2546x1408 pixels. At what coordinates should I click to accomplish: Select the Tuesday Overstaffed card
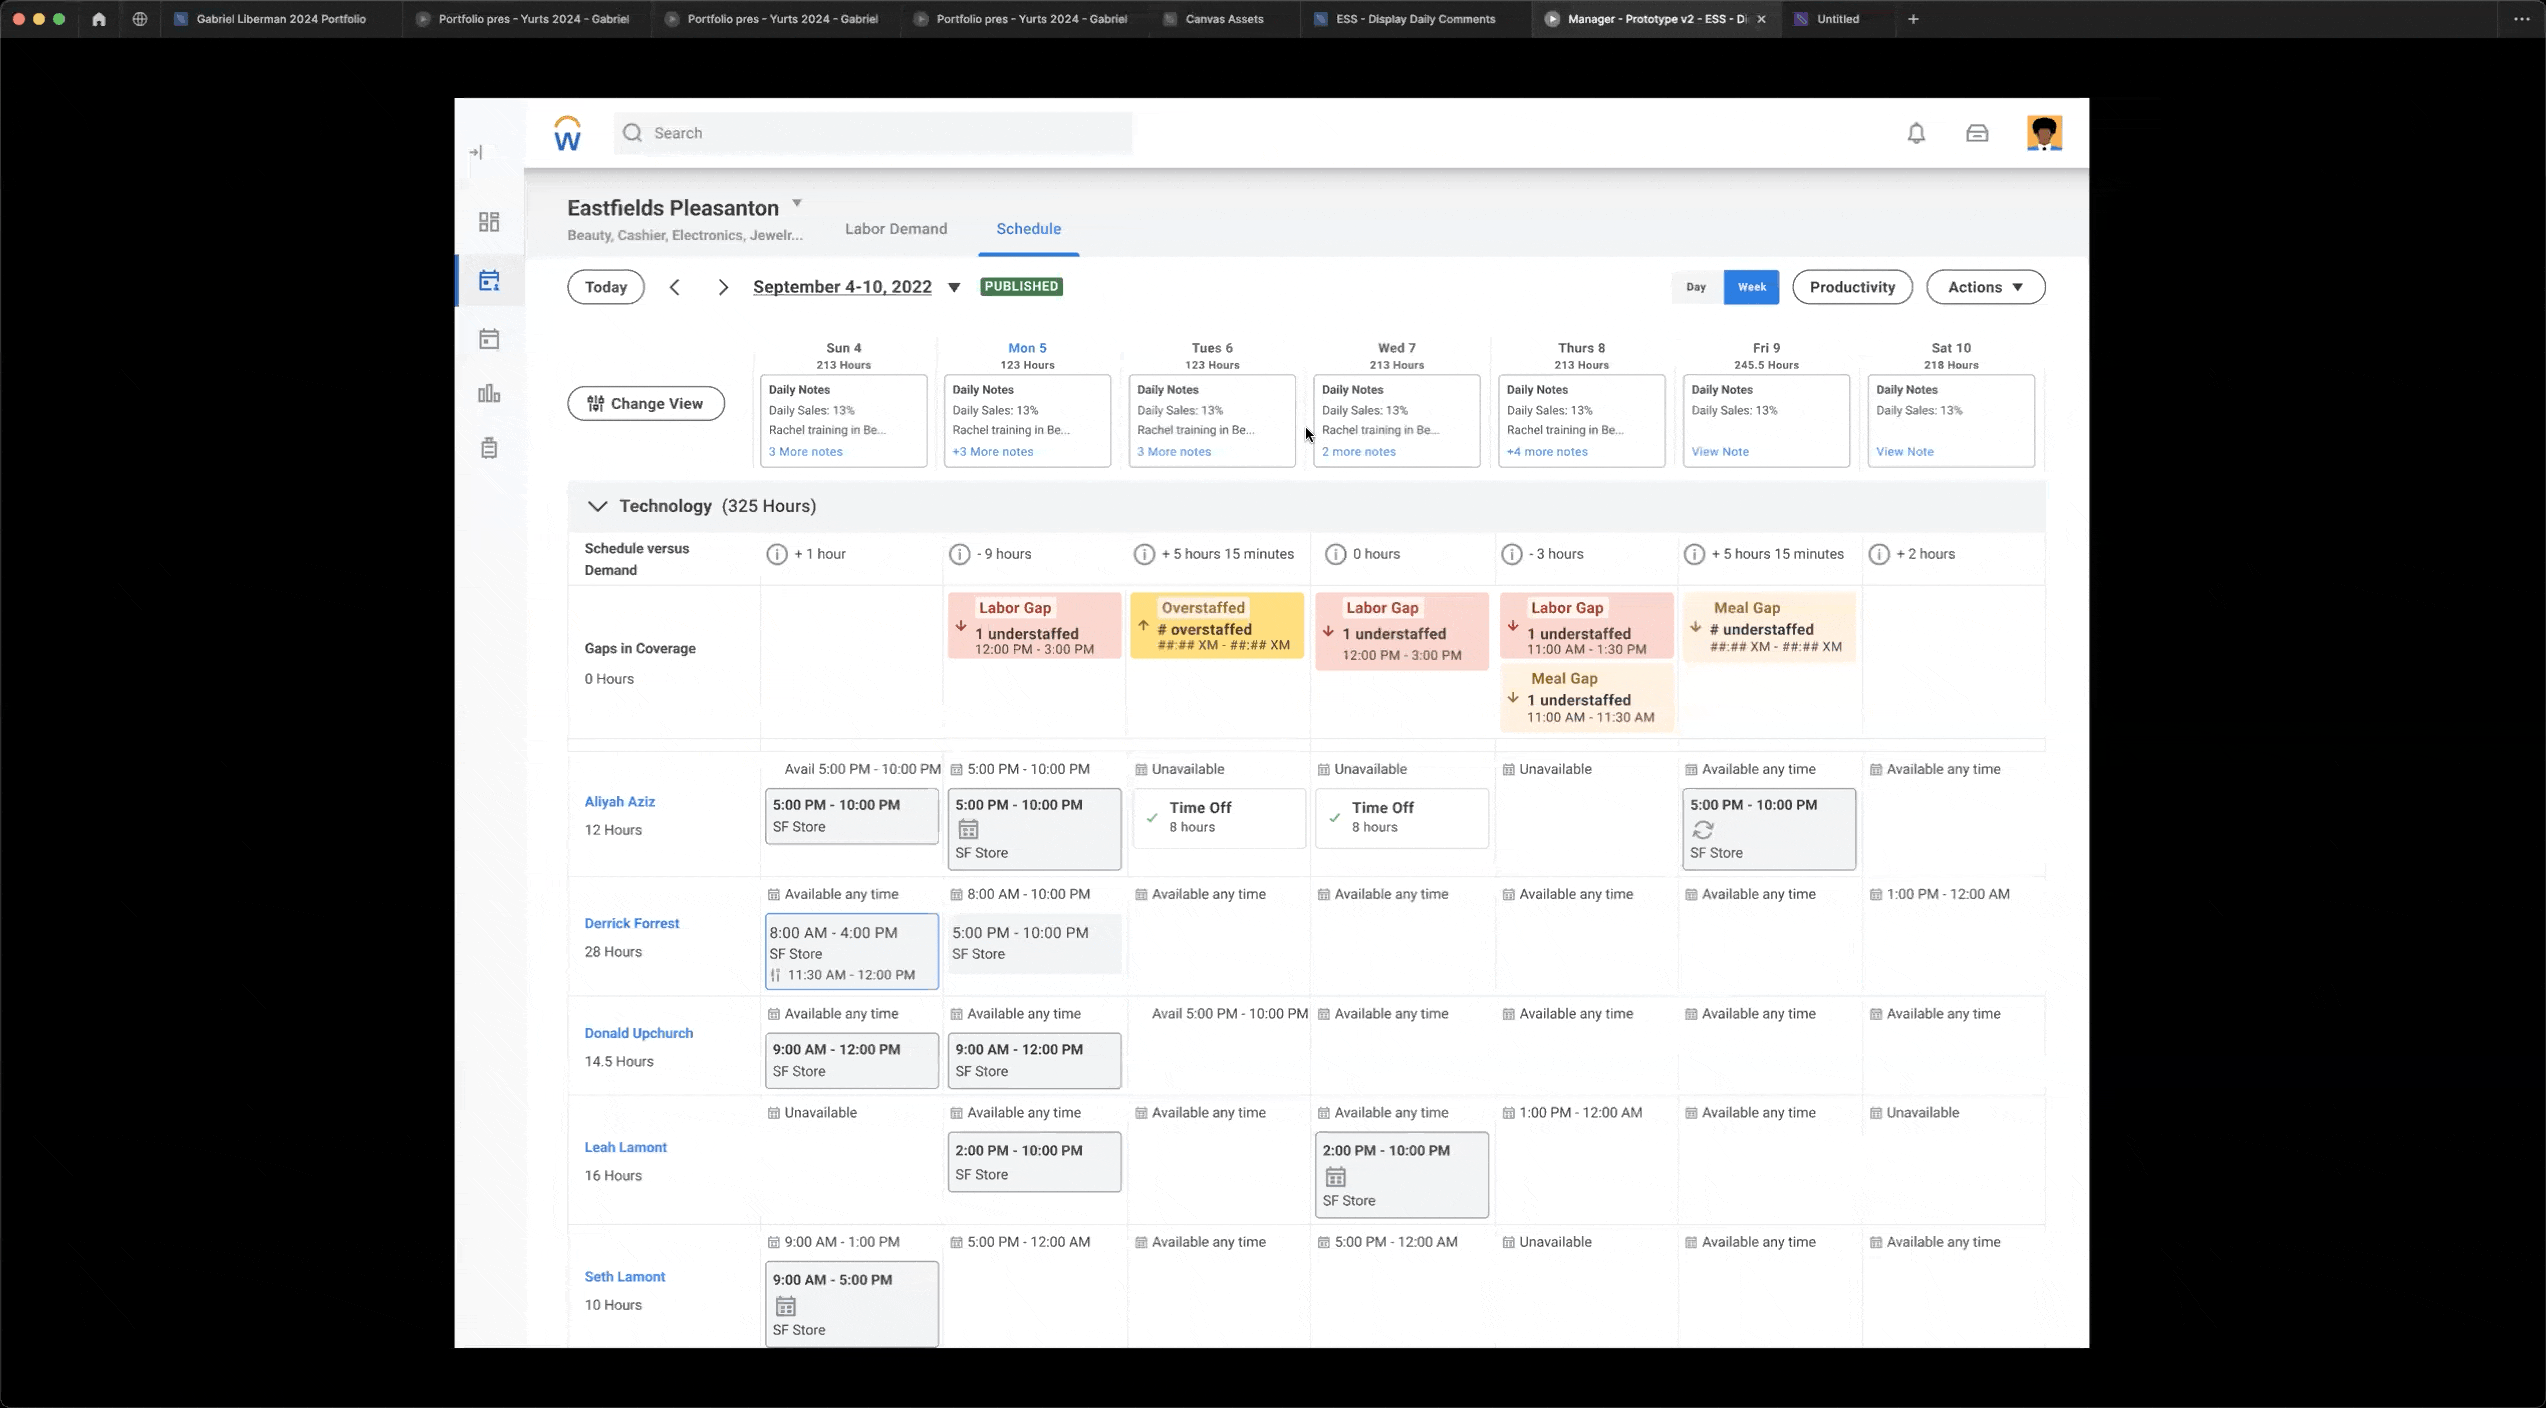pos(1217,626)
